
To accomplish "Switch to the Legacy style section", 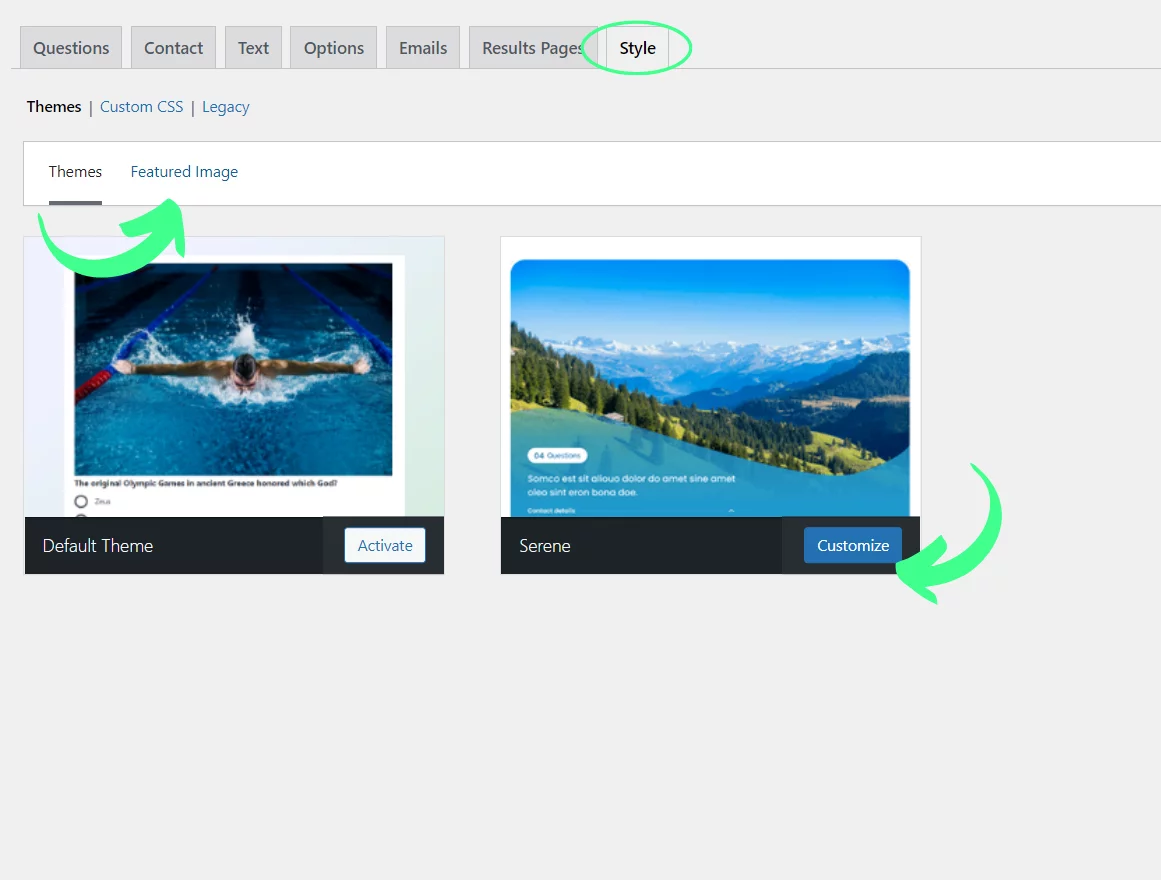I will click(x=225, y=107).
